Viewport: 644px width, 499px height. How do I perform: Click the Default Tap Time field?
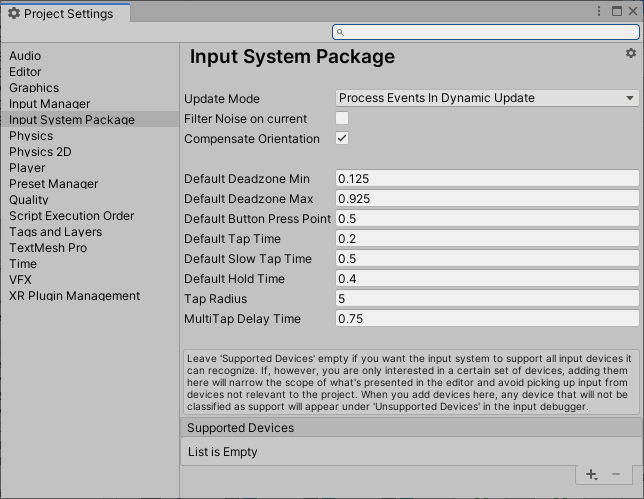click(487, 239)
